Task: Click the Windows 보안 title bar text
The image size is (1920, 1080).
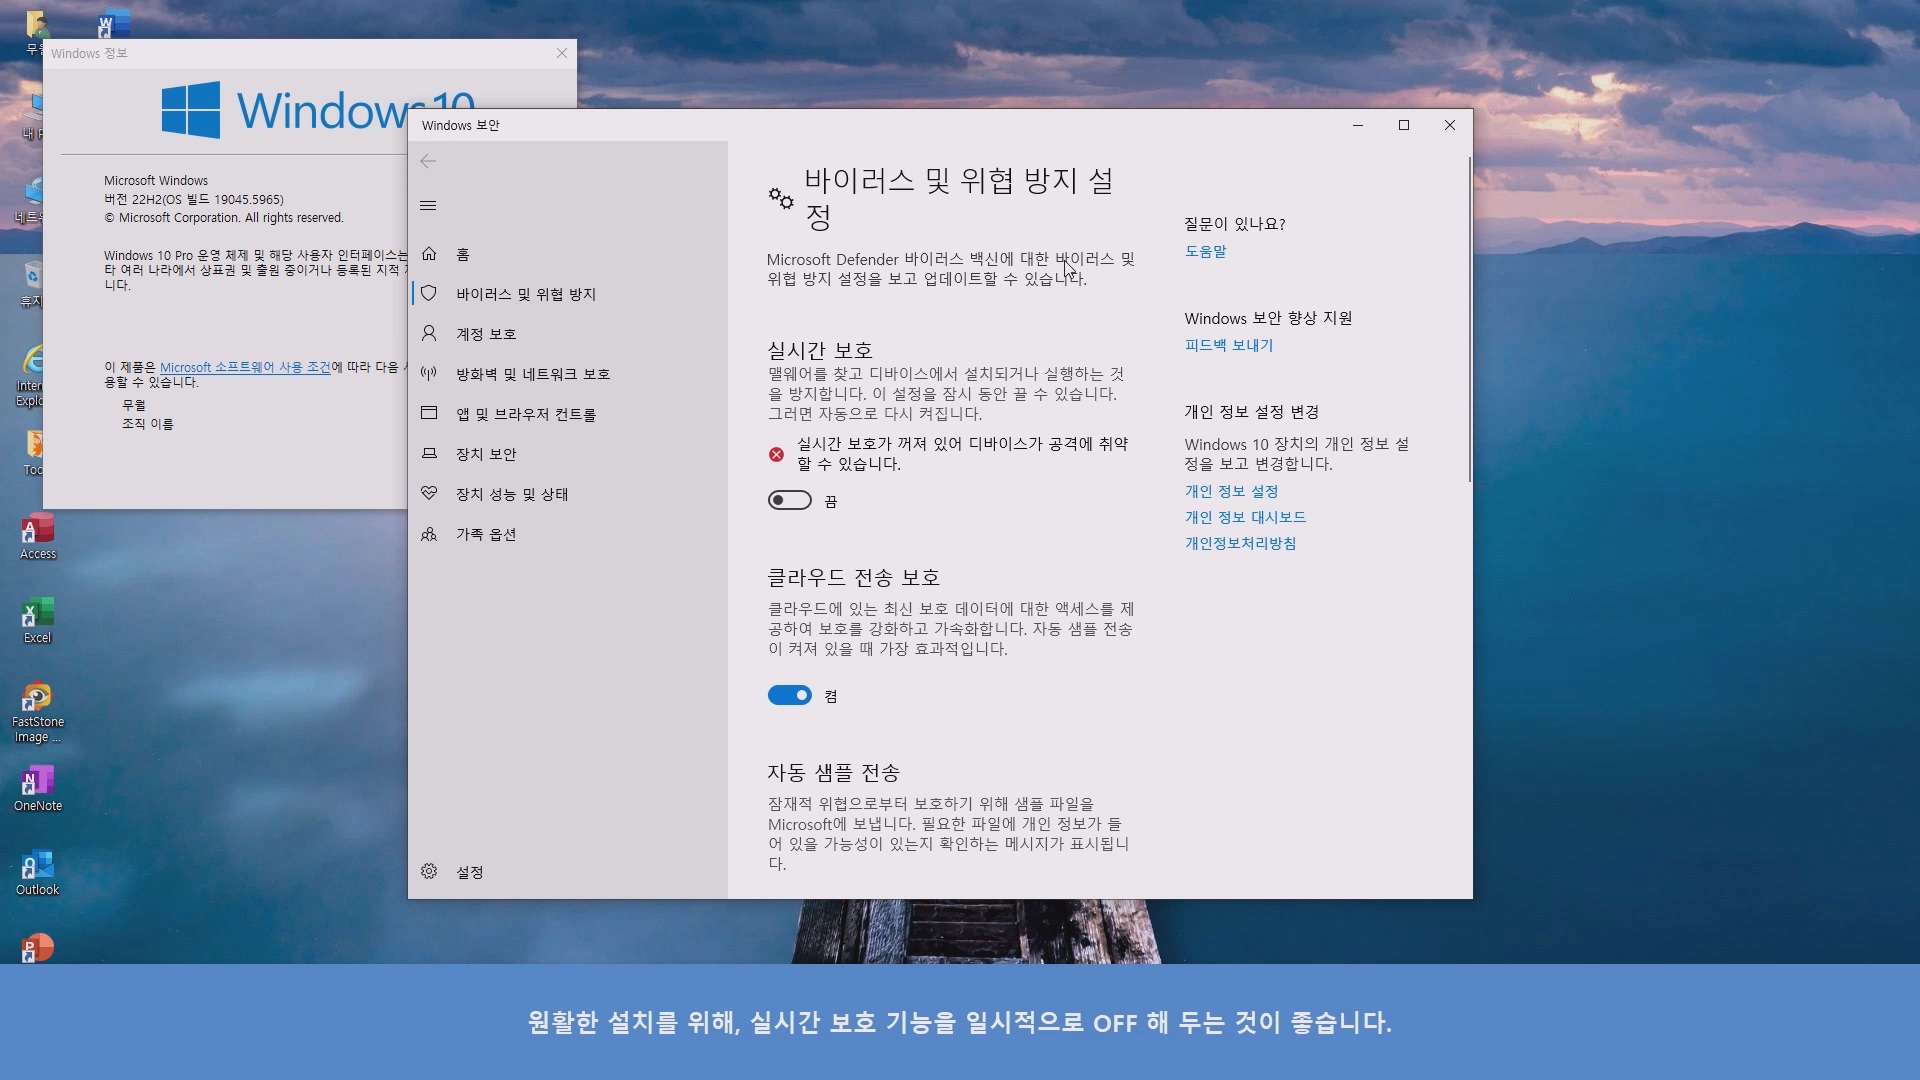Action: [460, 125]
